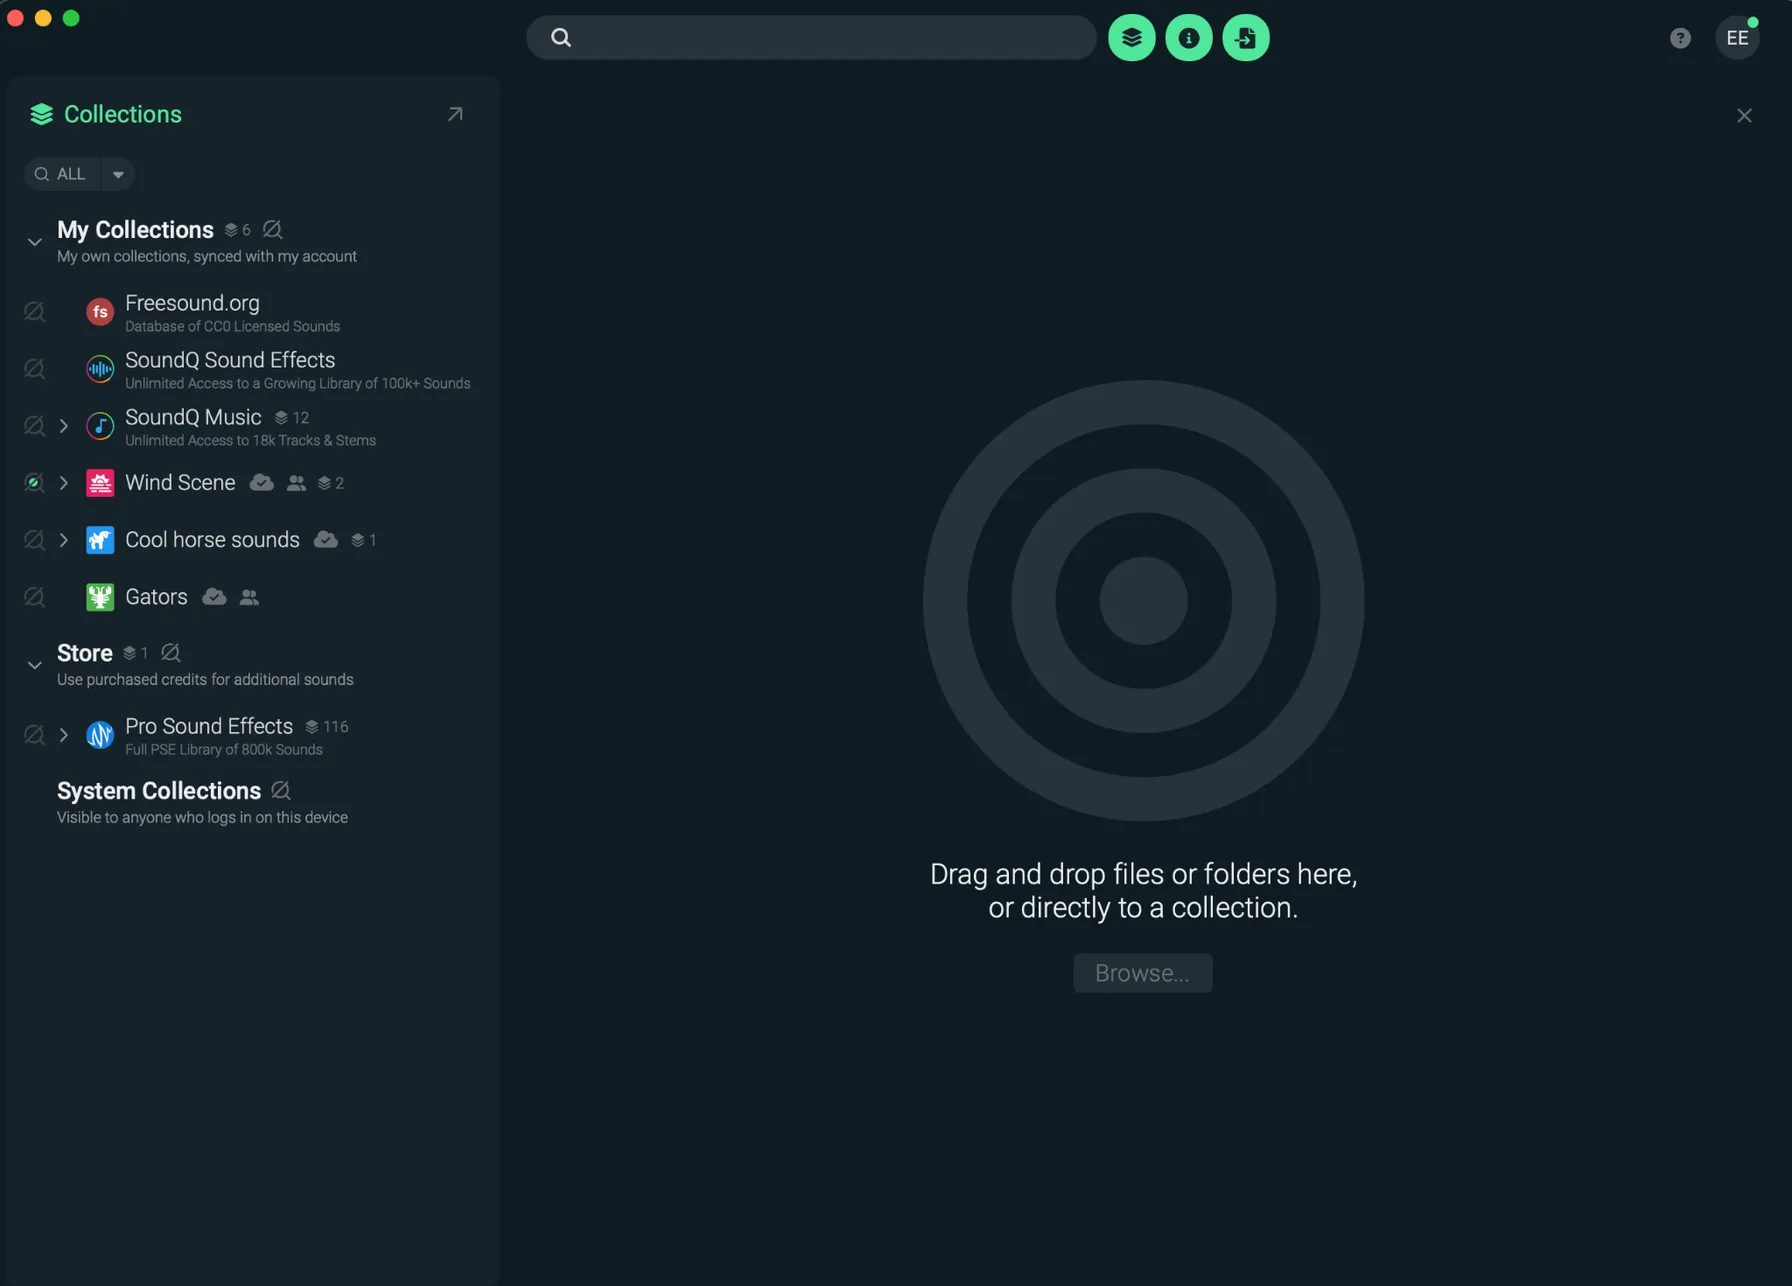The height and width of the screenshot is (1286, 1792).
Task: Close the drag and drop import pane
Action: click(1744, 116)
